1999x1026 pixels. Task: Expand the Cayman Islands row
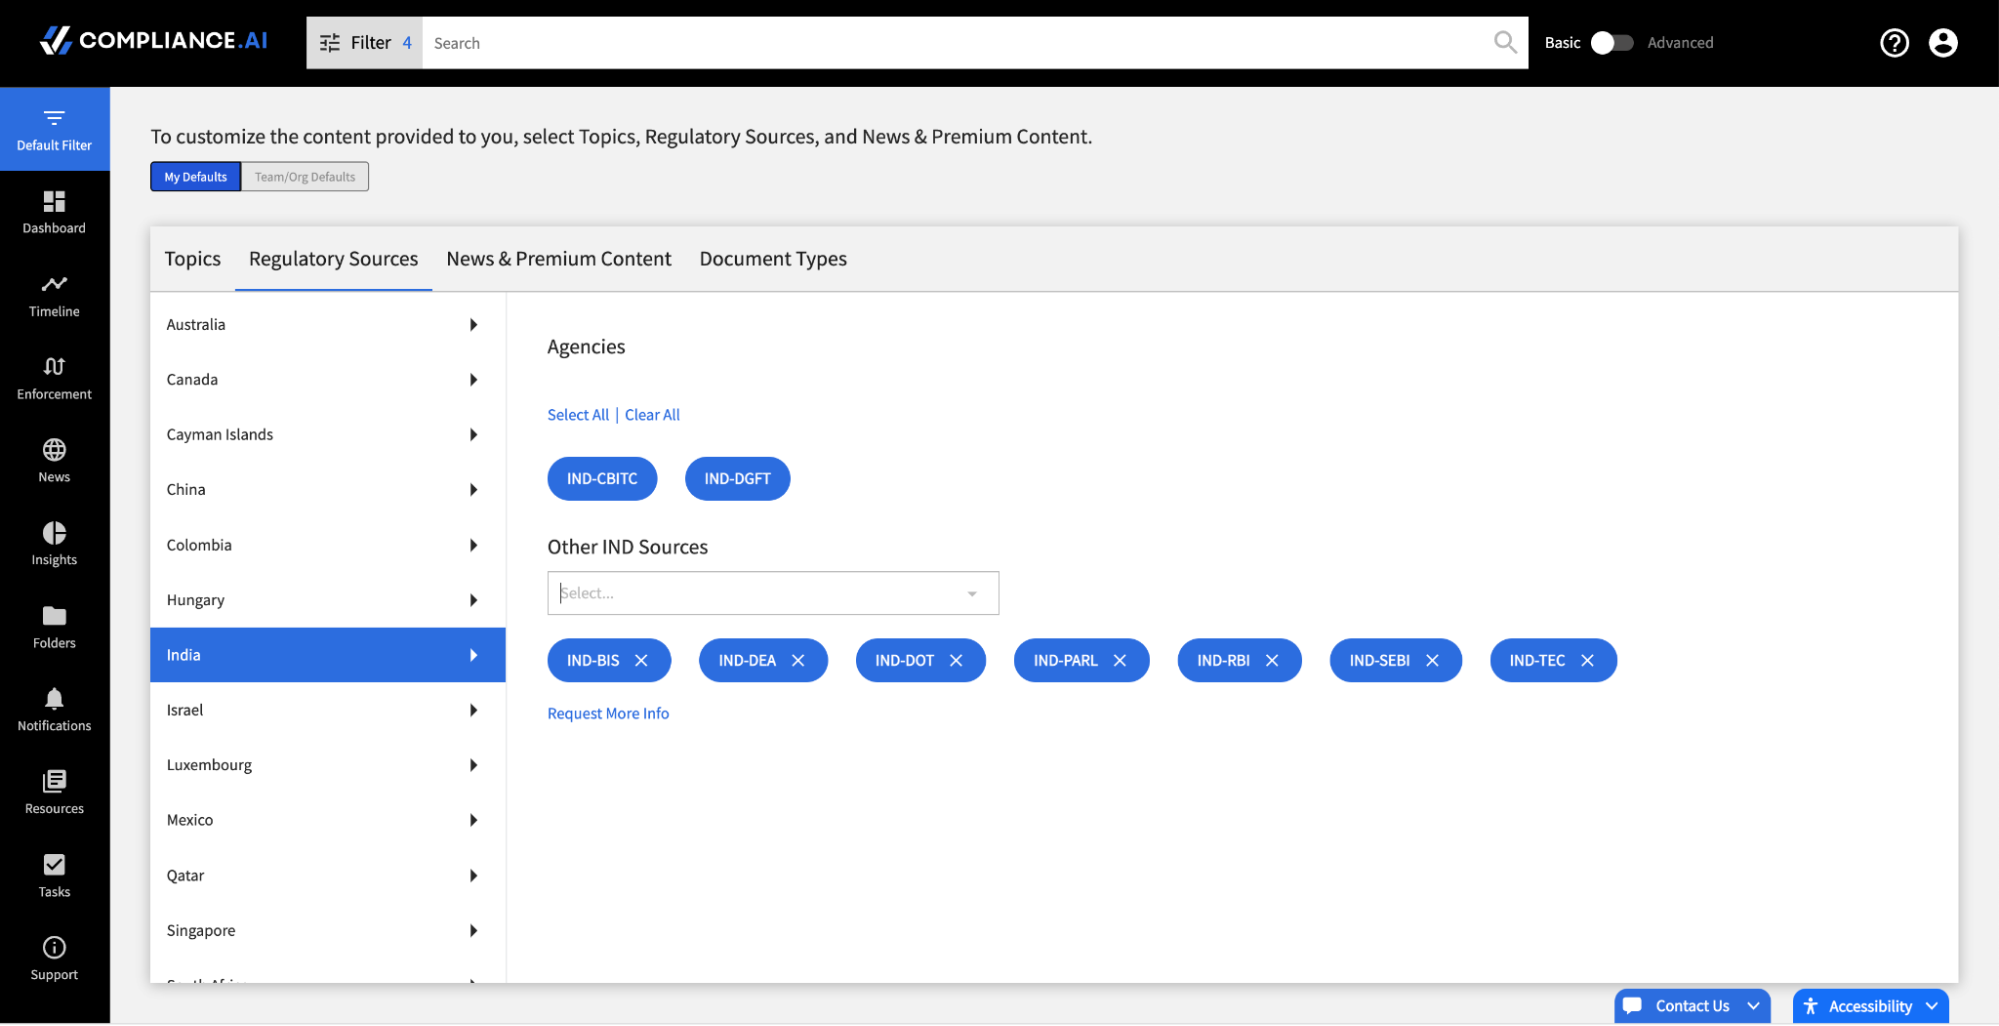[x=328, y=435]
